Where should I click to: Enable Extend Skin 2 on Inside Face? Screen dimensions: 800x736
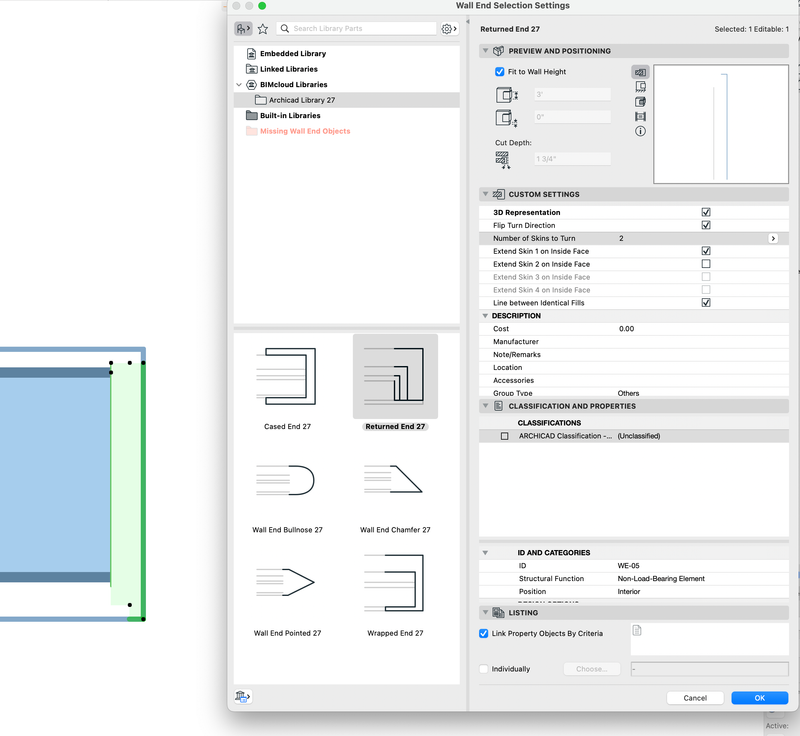(706, 264)
